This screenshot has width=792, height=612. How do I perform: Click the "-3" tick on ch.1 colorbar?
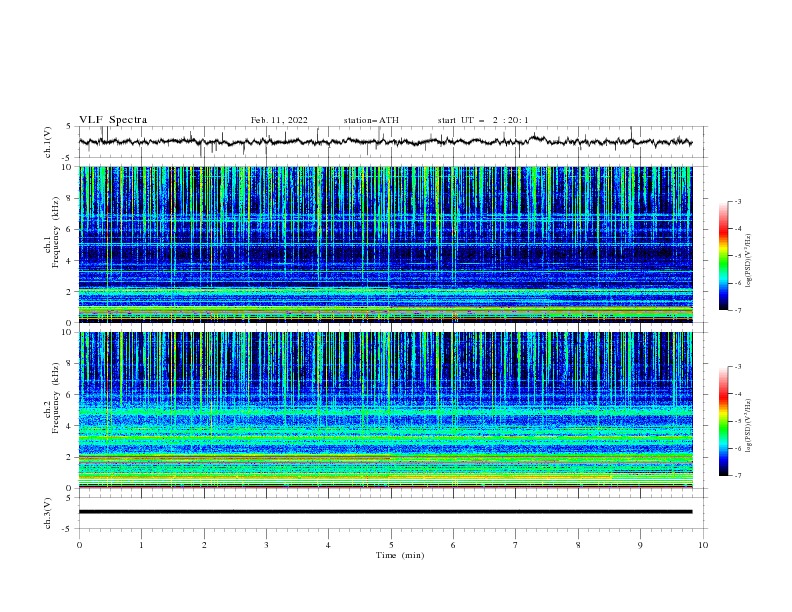tap(738, 201)
